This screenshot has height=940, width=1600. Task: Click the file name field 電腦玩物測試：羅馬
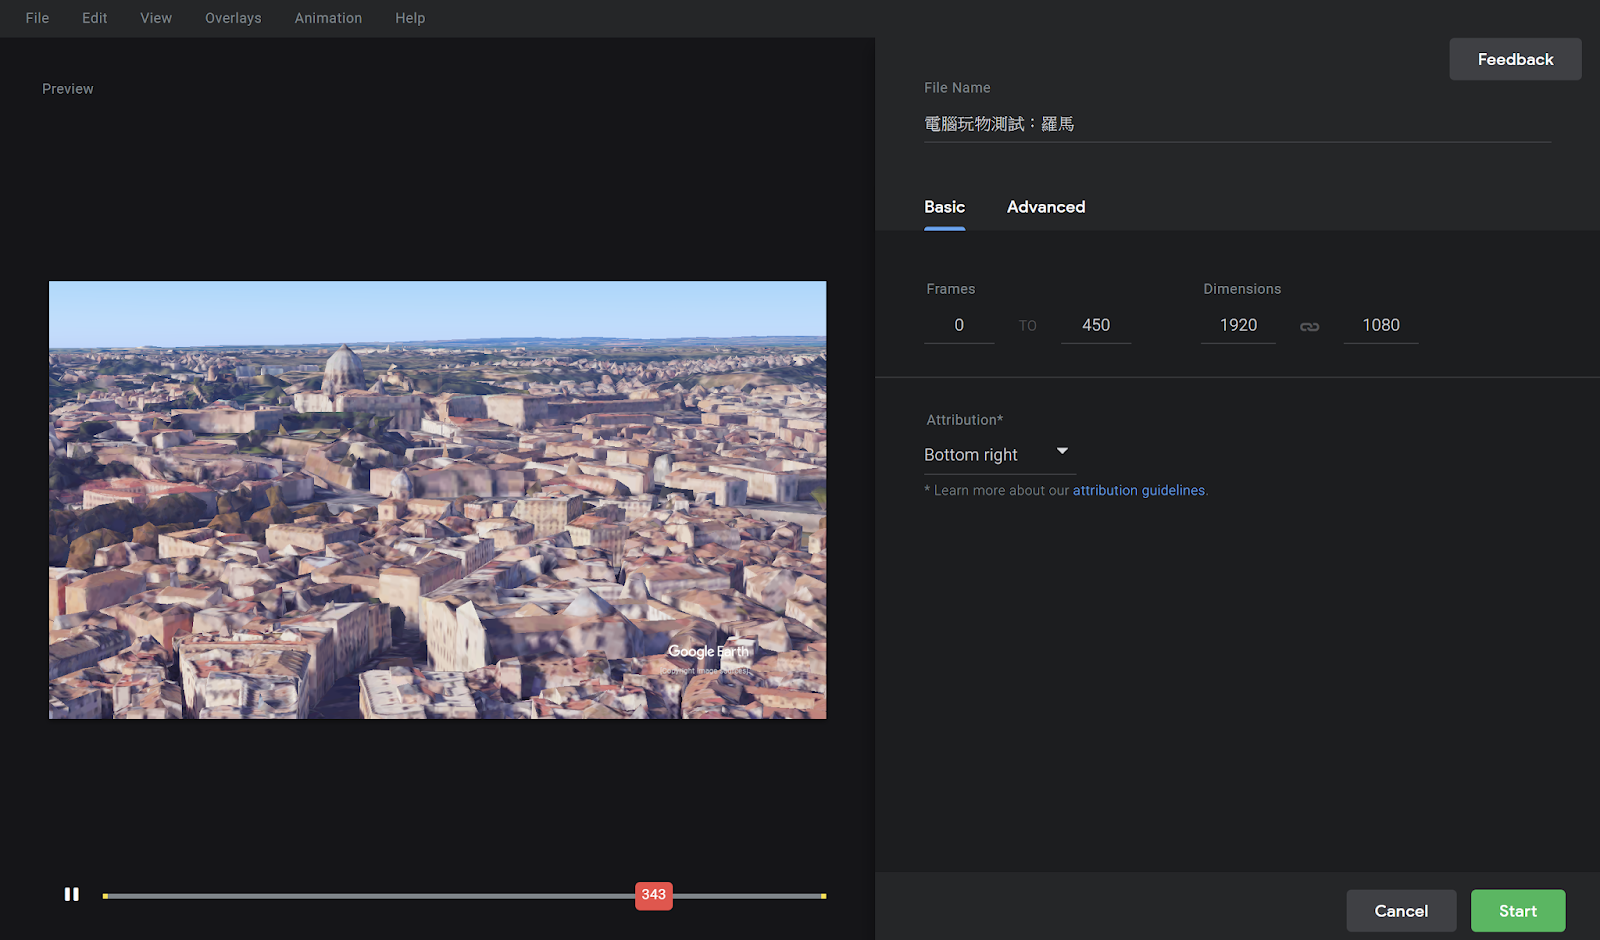point(999,123)
